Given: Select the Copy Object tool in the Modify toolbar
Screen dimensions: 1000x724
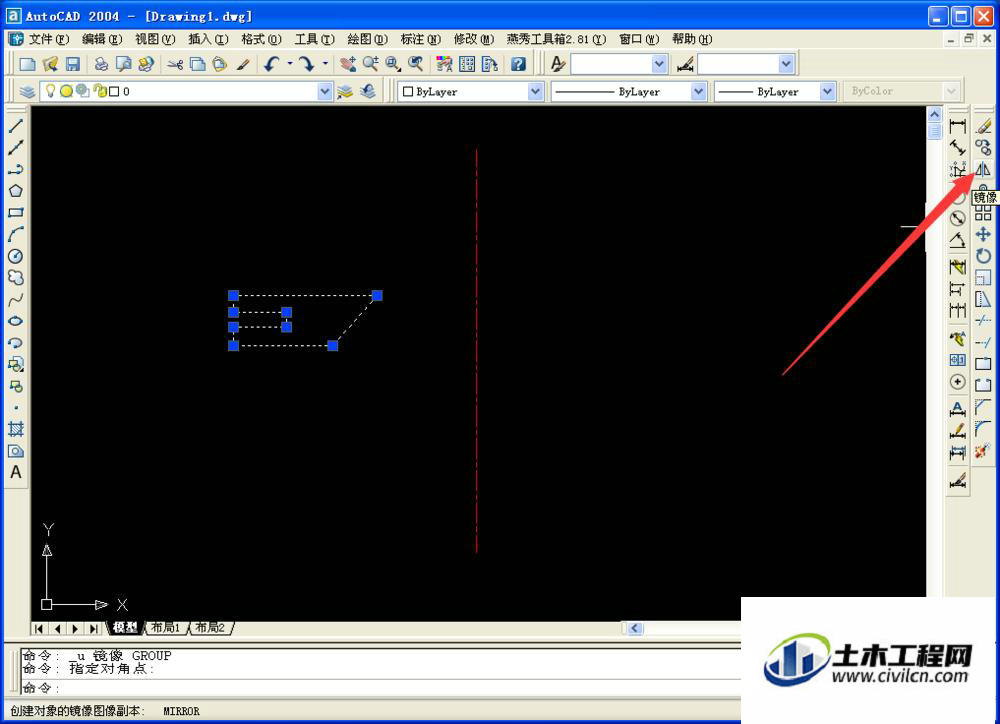Looking at the screenshot, I should click(x=983, y=148).
